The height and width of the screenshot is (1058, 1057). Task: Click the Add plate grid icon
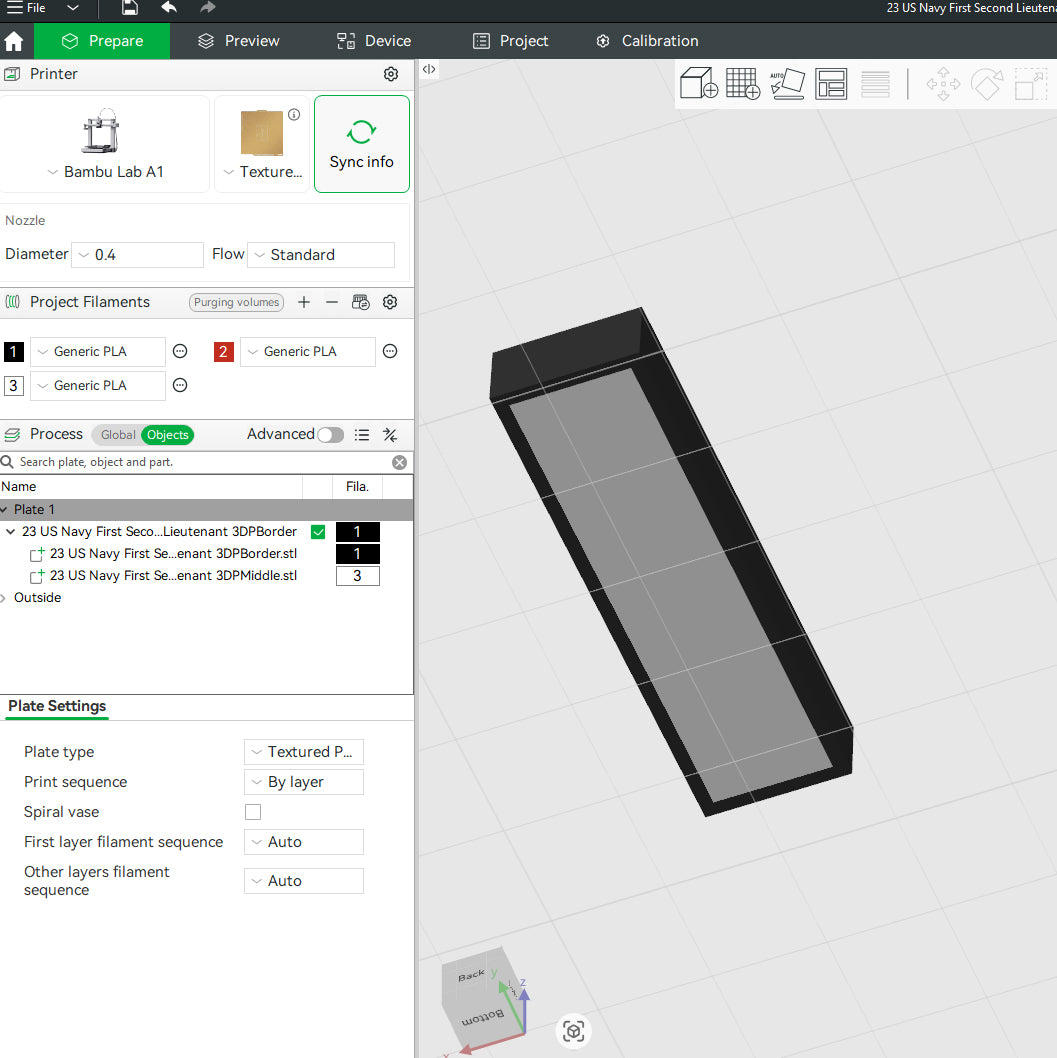pos(742,83)
